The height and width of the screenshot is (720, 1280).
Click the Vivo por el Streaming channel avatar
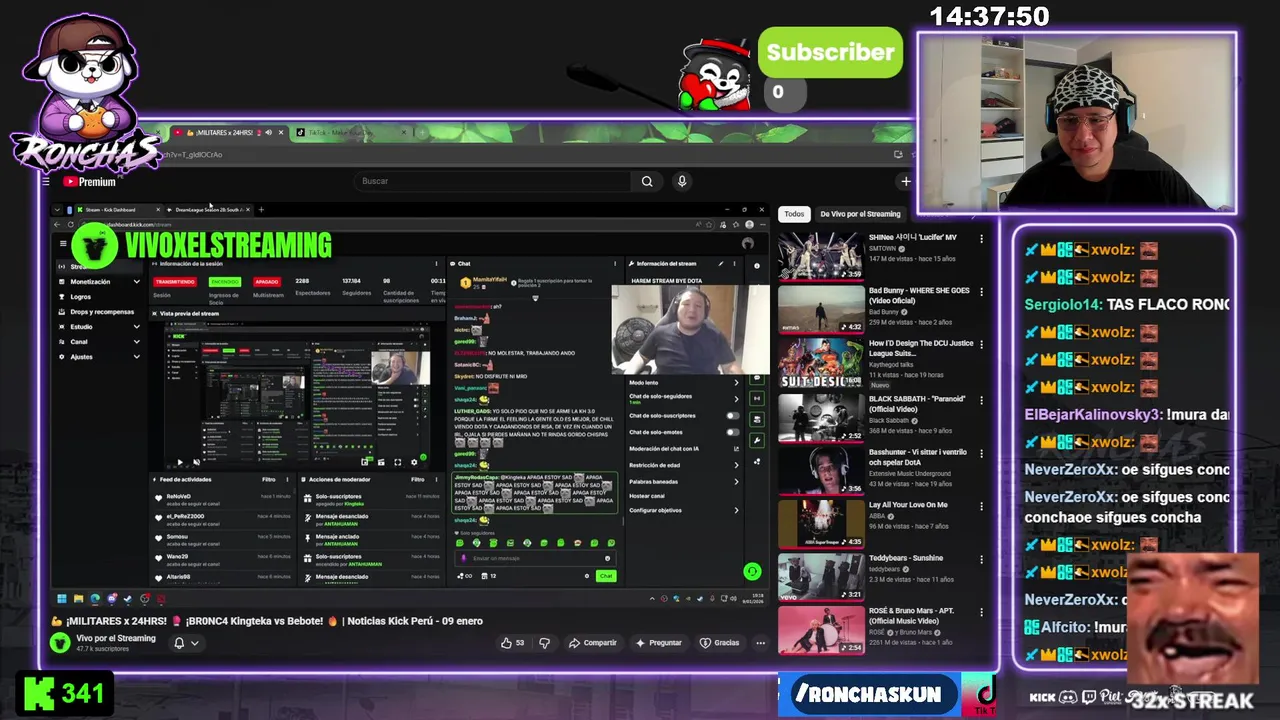[x=61, y=642]
